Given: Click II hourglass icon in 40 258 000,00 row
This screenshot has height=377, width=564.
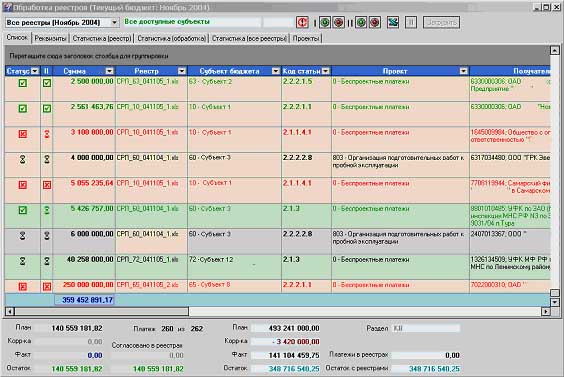Looking at the screenshot, I should (47, 261).
